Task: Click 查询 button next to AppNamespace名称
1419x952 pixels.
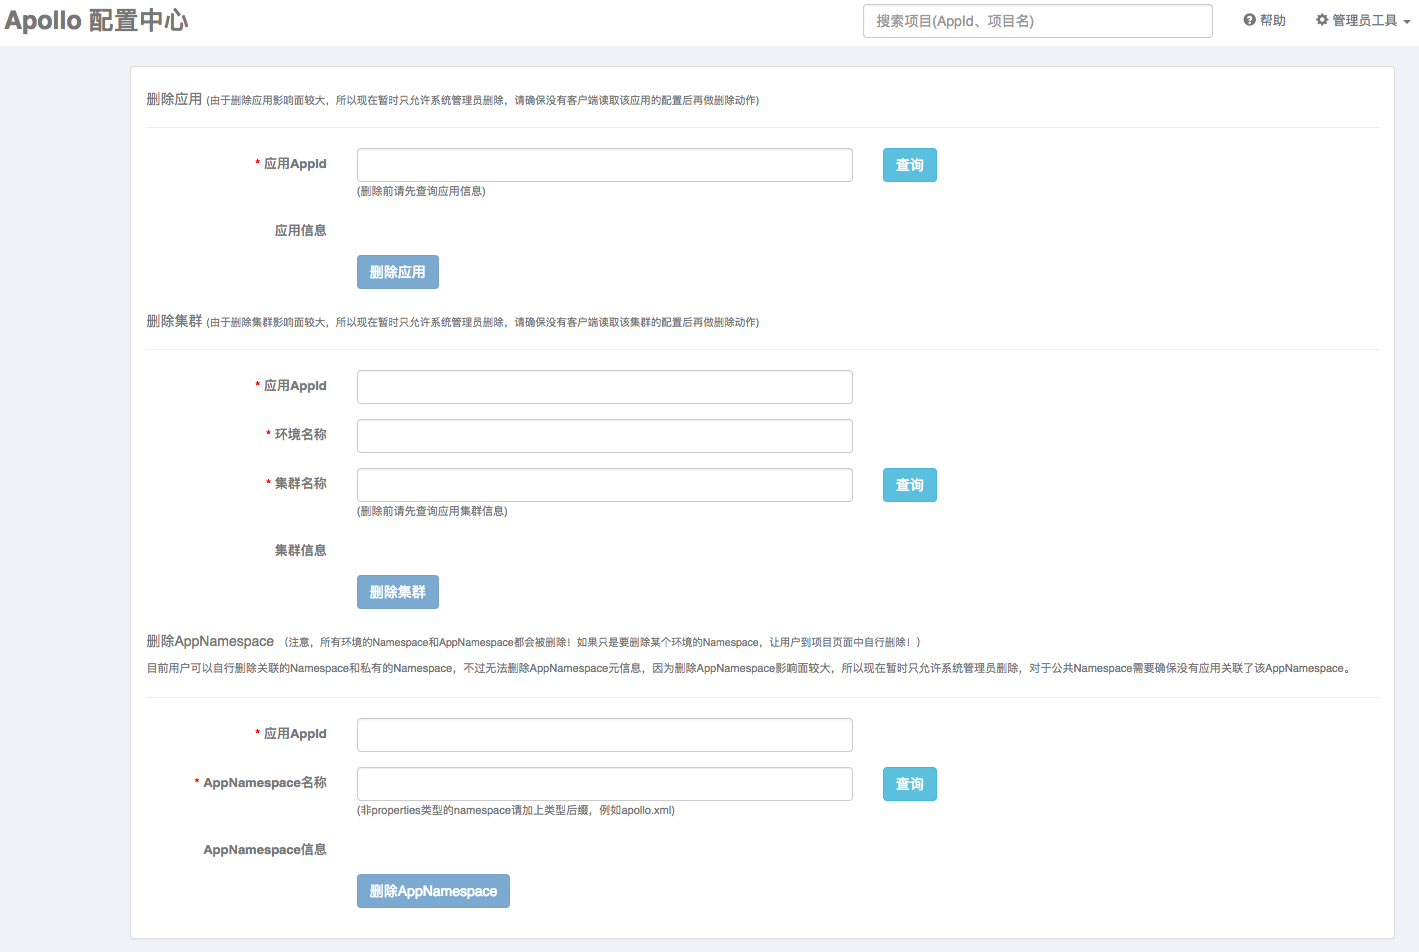Action: (x=909, y=784)
